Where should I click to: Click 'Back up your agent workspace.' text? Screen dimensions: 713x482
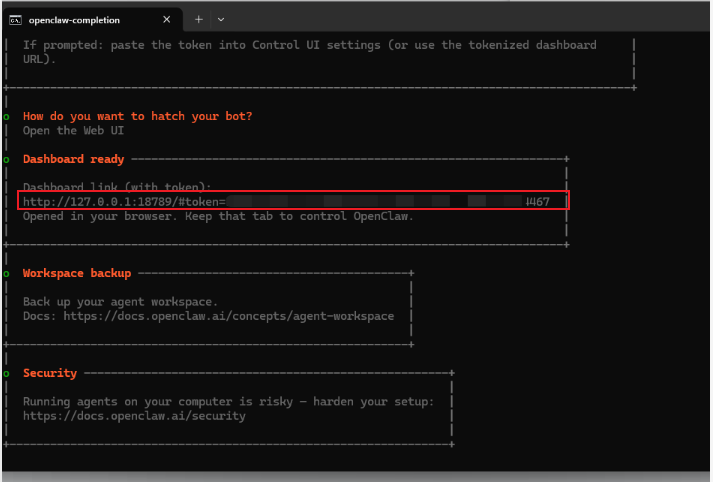click(x=121, y=302)
